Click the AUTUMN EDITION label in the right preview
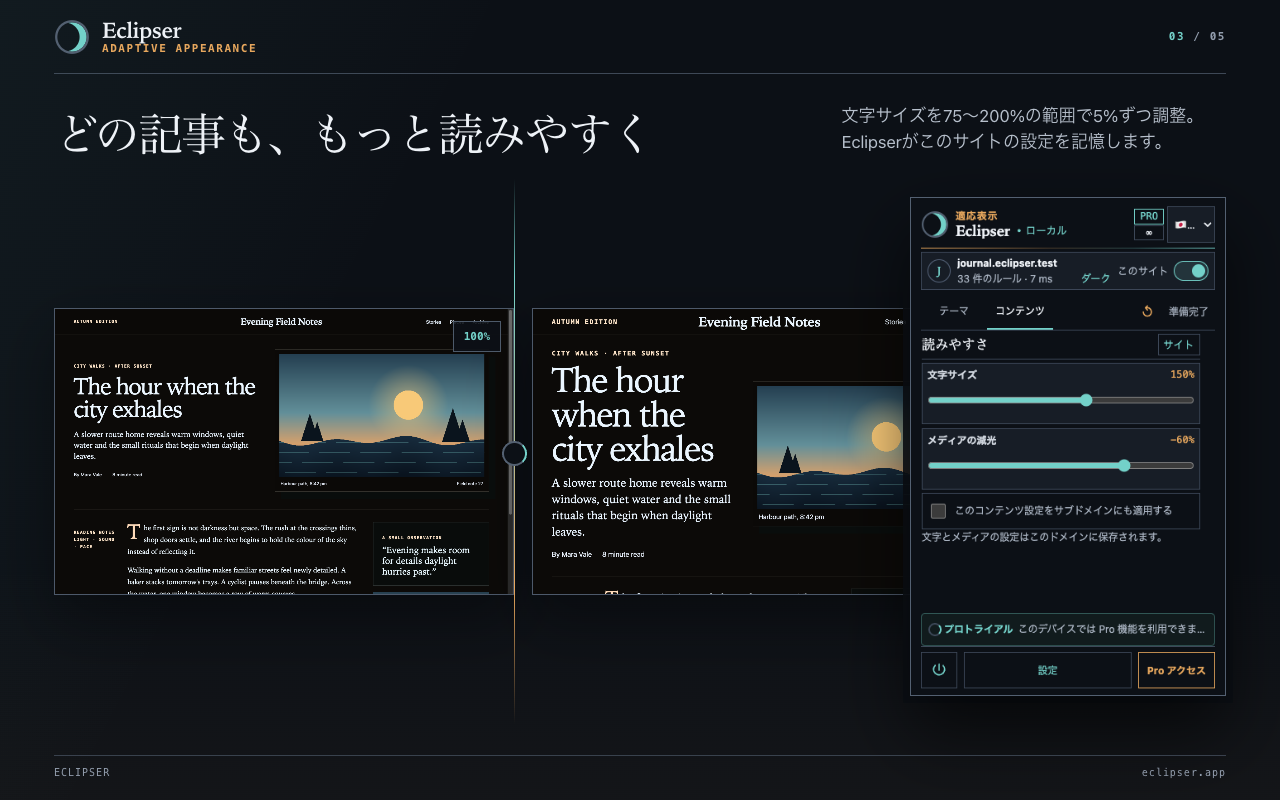This screenshot has height=800, width=1280. click(584, 322)
